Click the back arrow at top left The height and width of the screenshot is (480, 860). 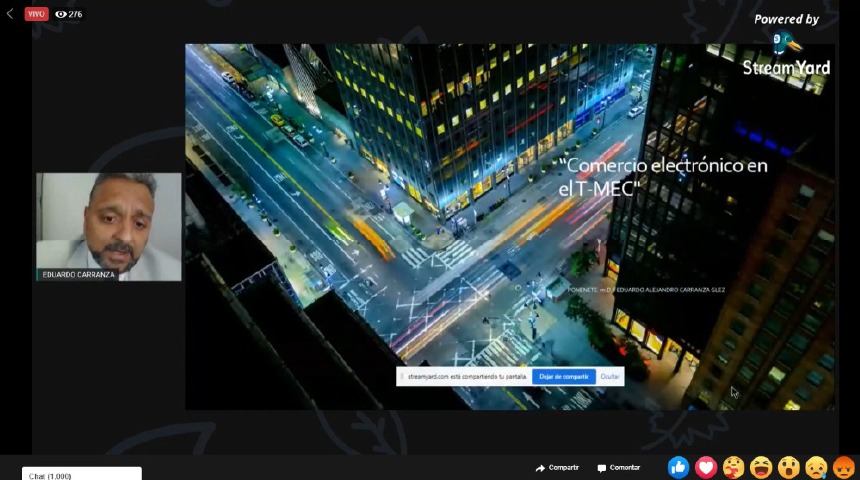tap(10, 14)
